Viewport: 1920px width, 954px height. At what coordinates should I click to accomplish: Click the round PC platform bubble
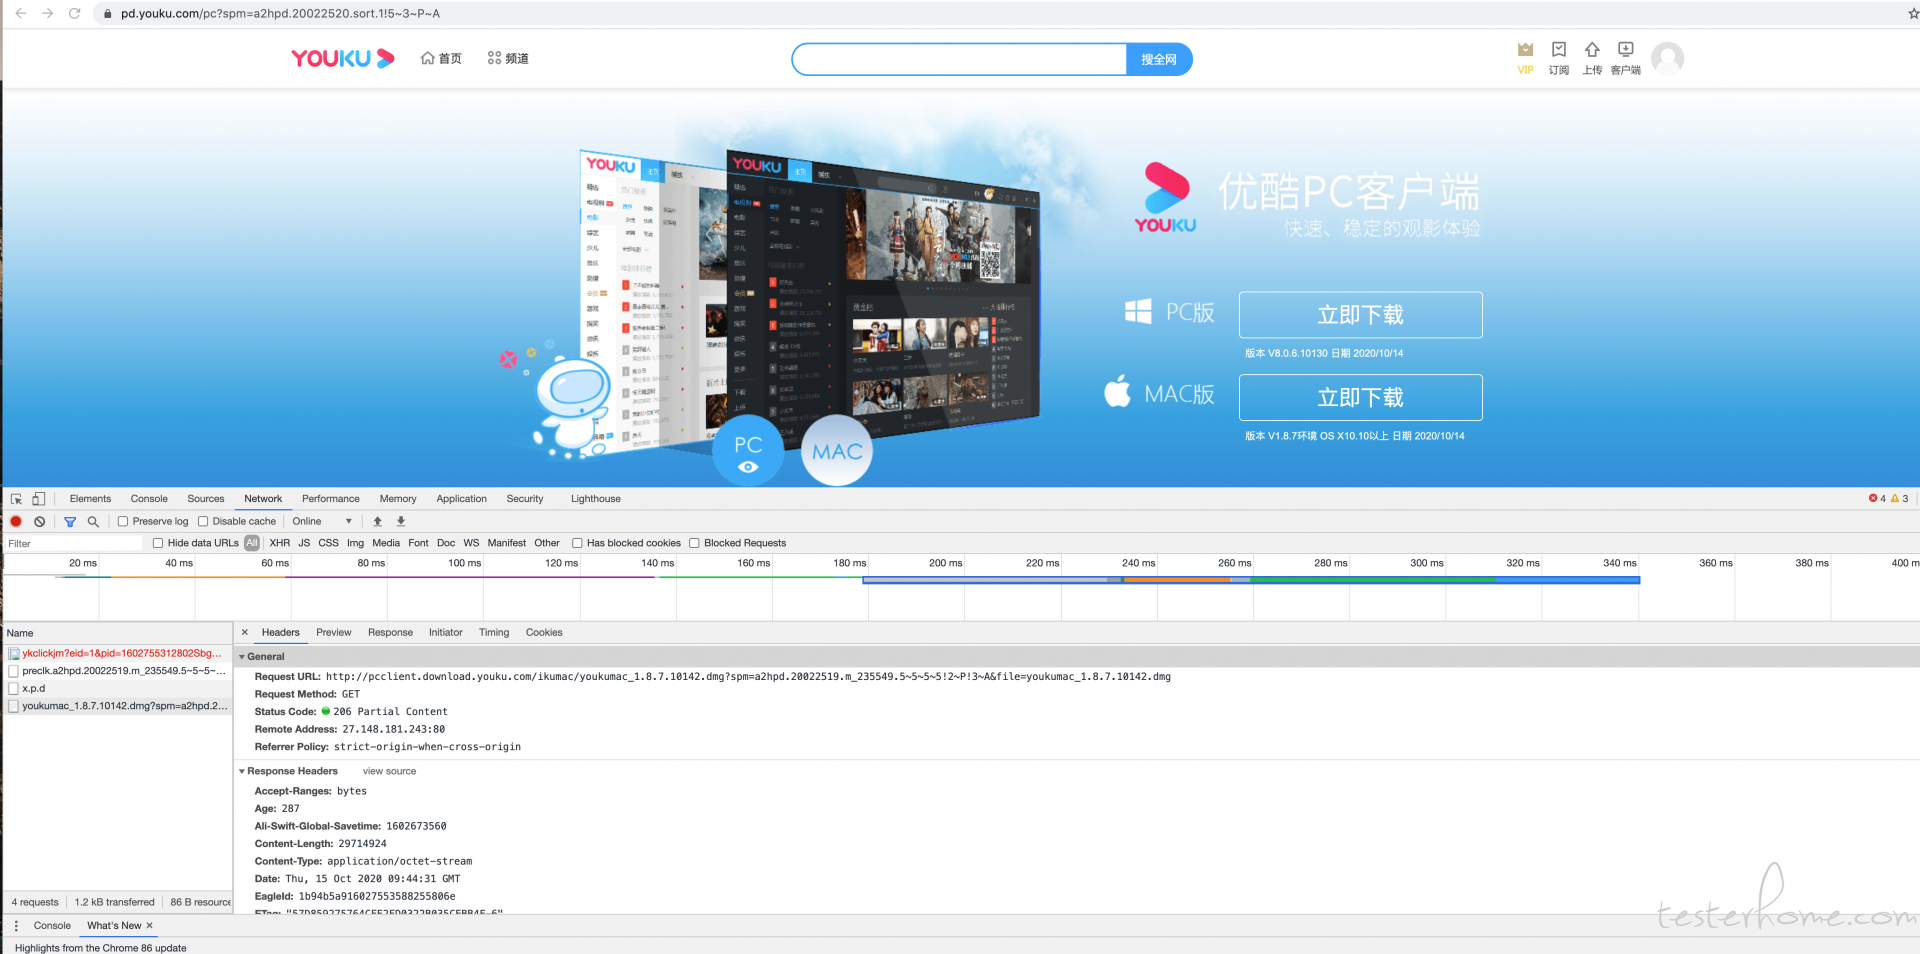pyautogui.click(x=748, y=451)
